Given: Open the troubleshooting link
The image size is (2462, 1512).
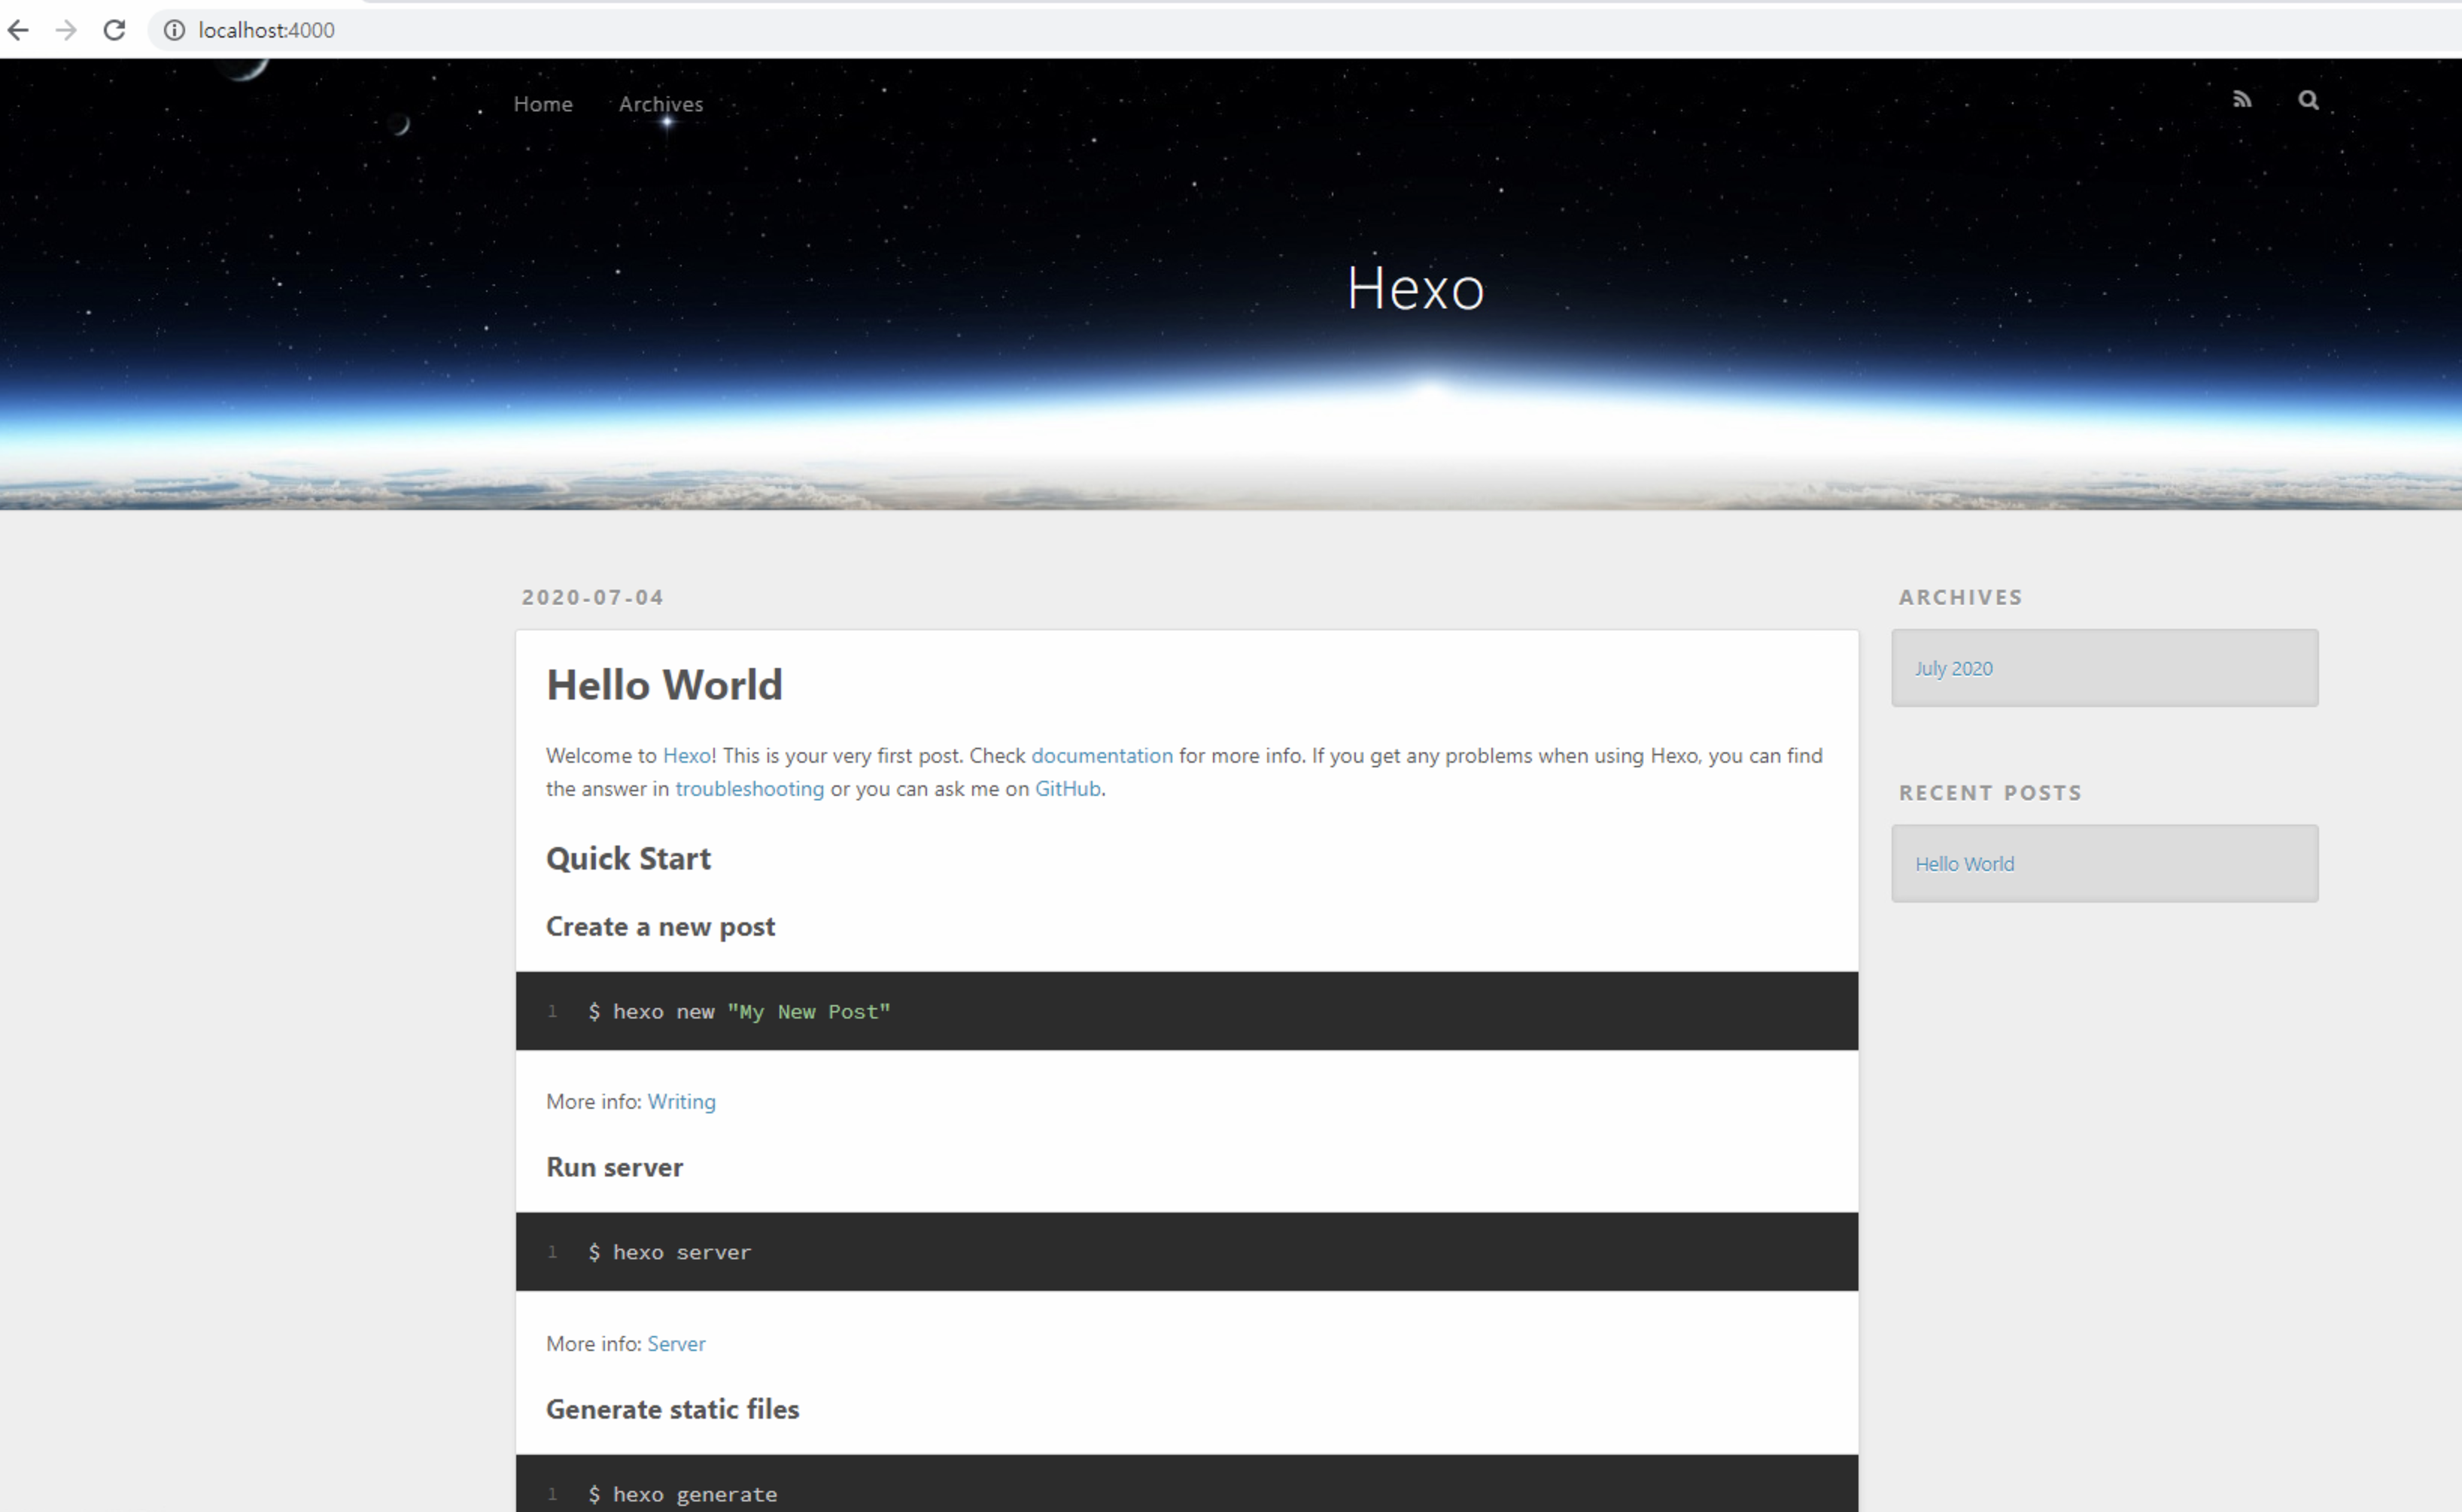Looking at the screenshot, I should pos(749,789).
